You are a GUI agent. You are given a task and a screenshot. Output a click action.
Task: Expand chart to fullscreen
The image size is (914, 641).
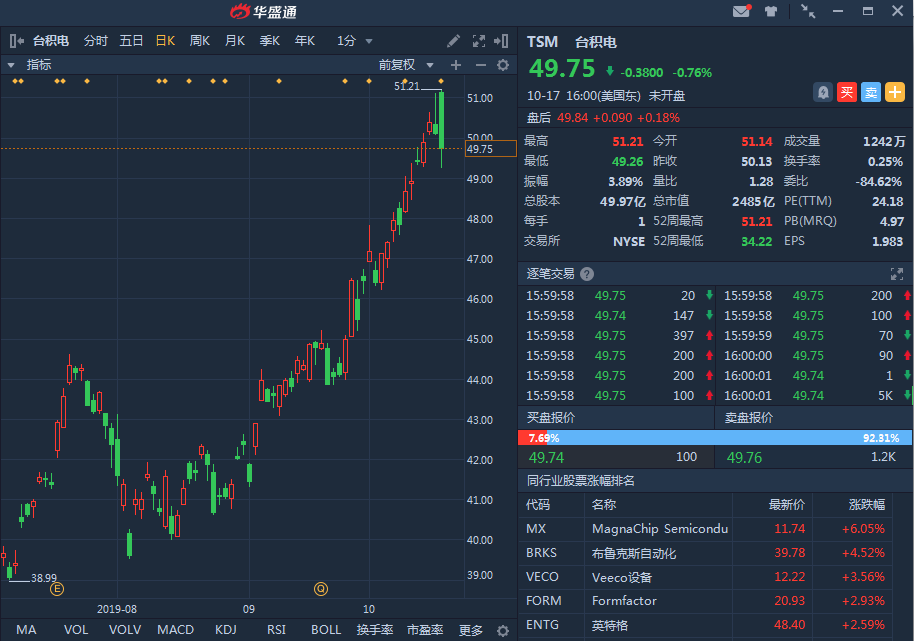(x=477, y=41)
